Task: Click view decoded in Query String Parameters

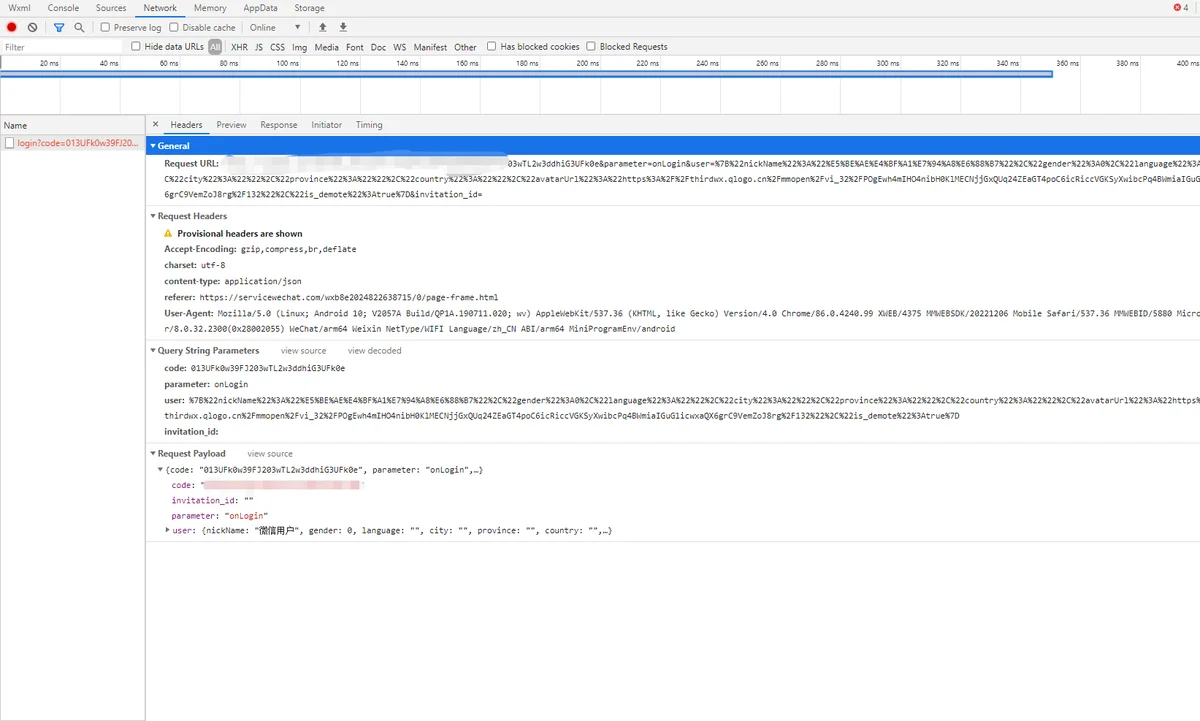Action: pyautogui.click(x=374, y=351)
